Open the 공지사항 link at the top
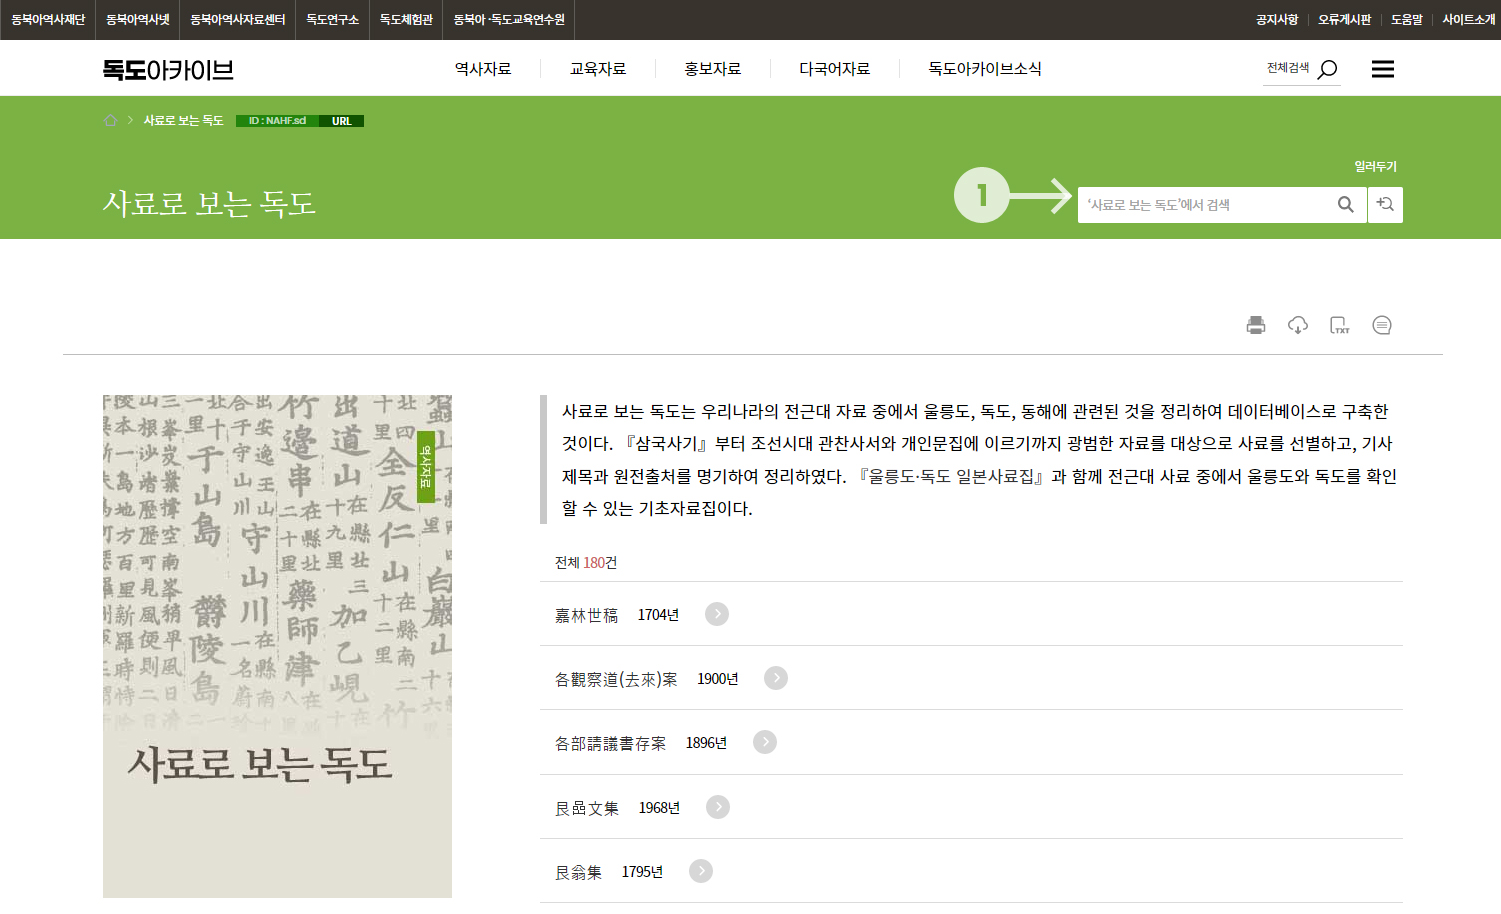The height and width of the screenshot is (914, 1501). (1276, 18)
